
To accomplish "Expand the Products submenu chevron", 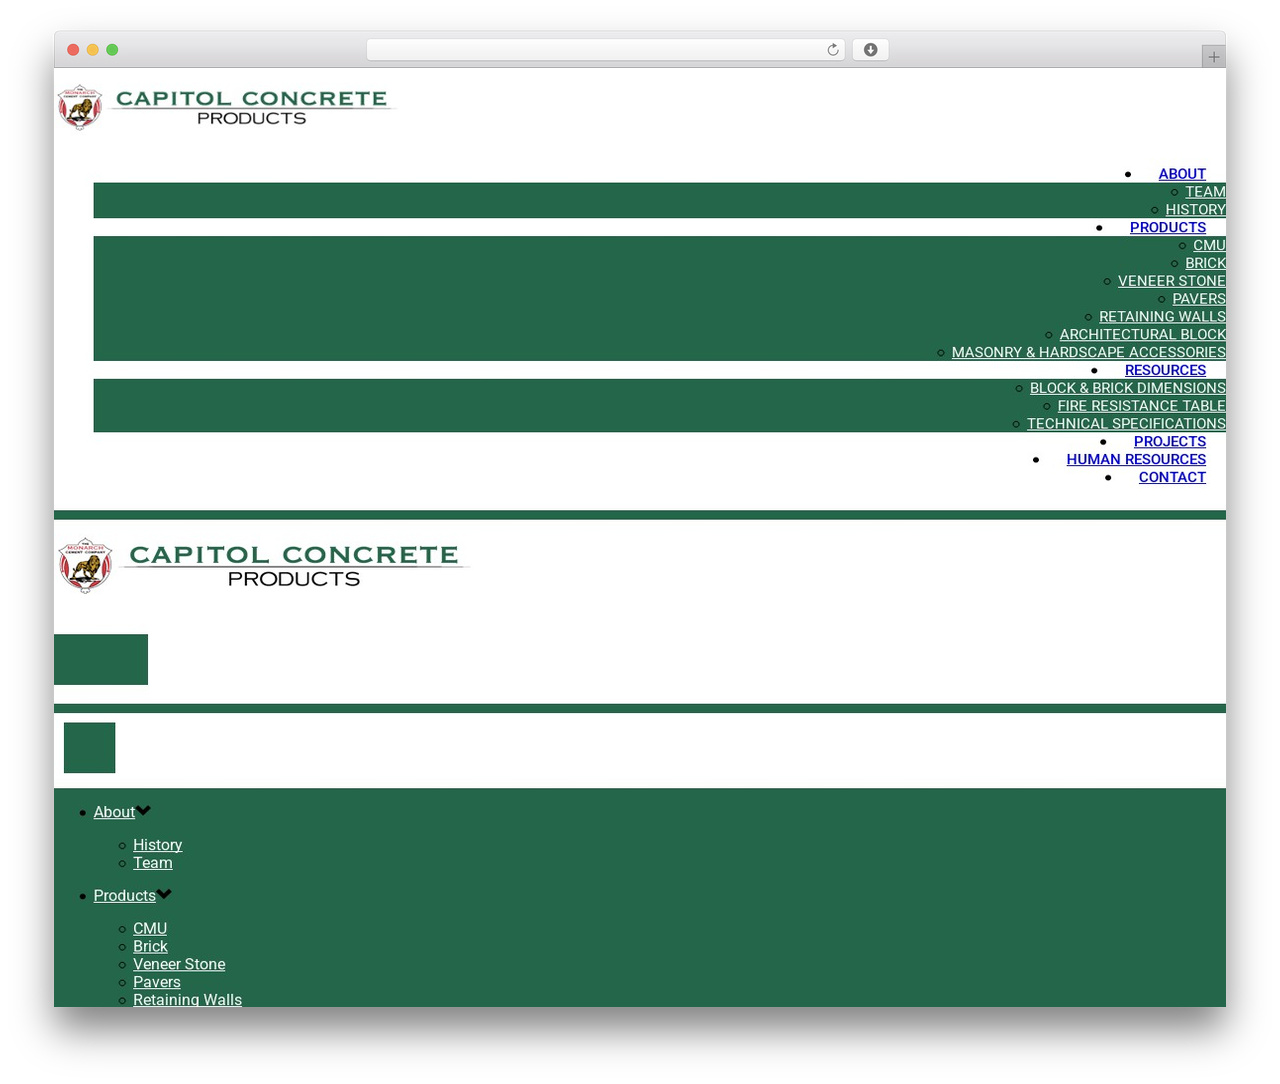I will (164, 894).
